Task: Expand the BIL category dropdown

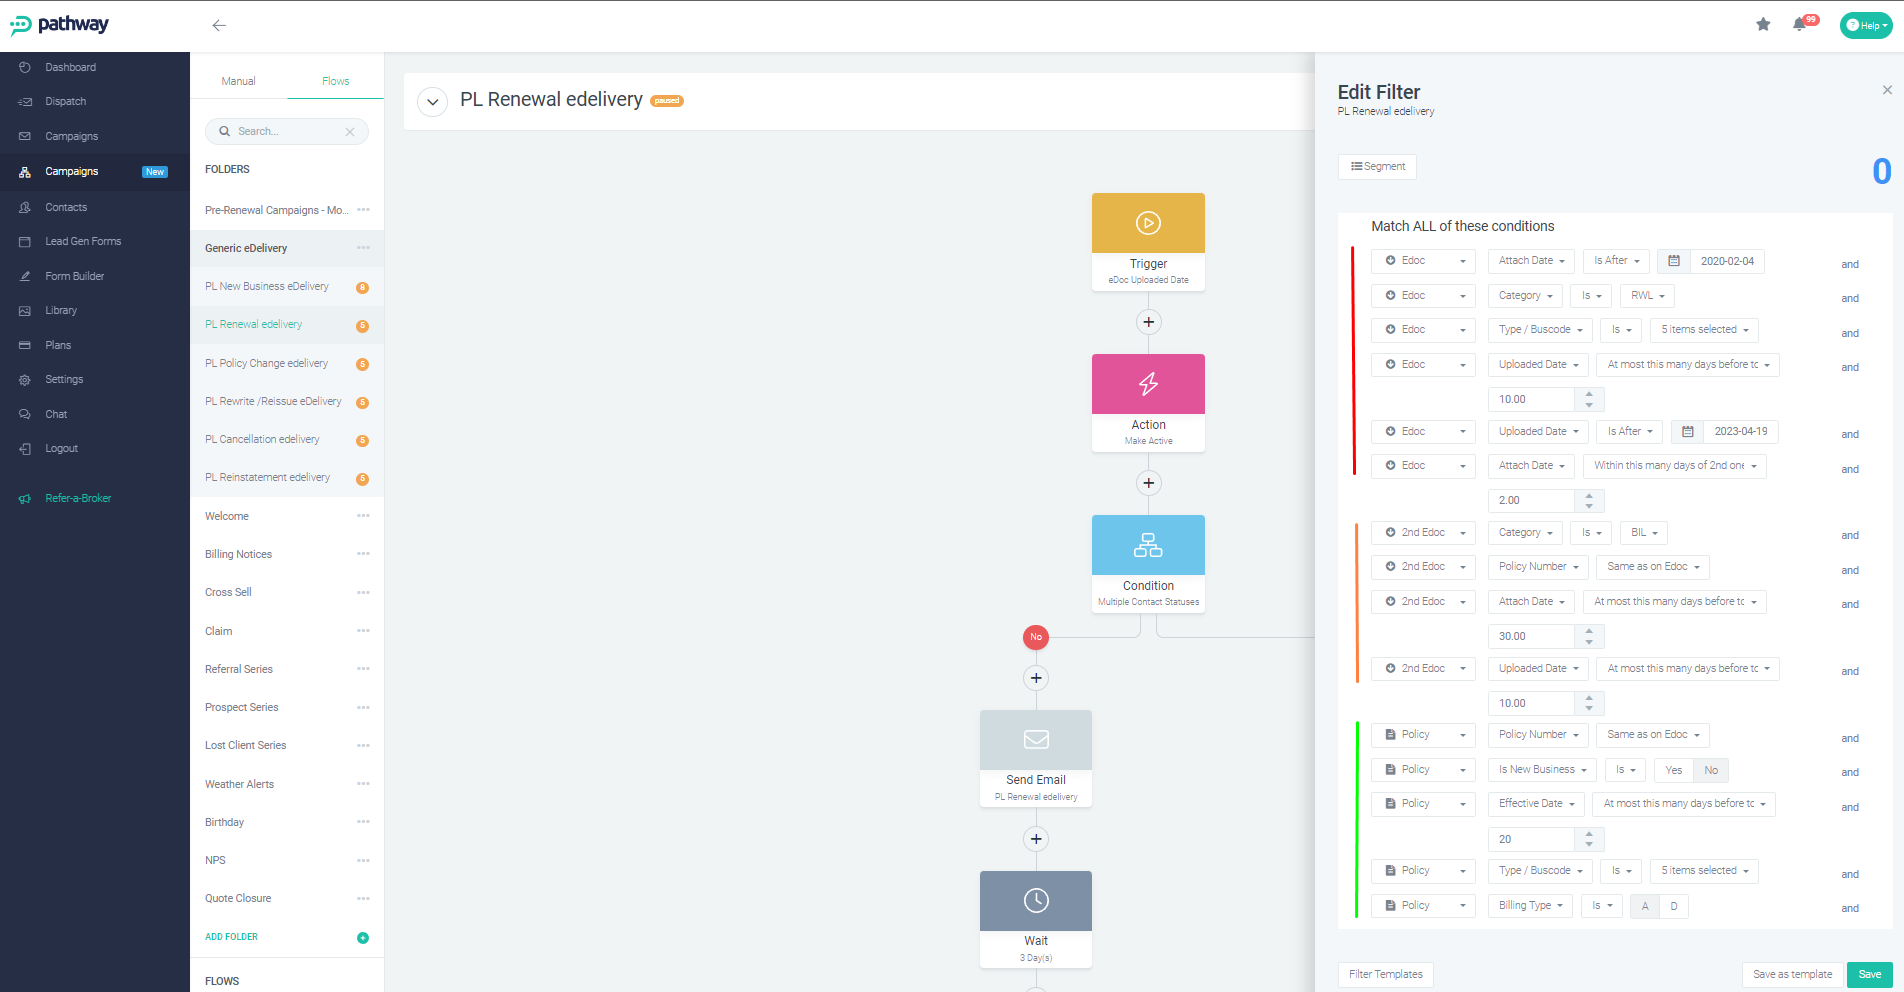Action: [x=1644, y=533]
